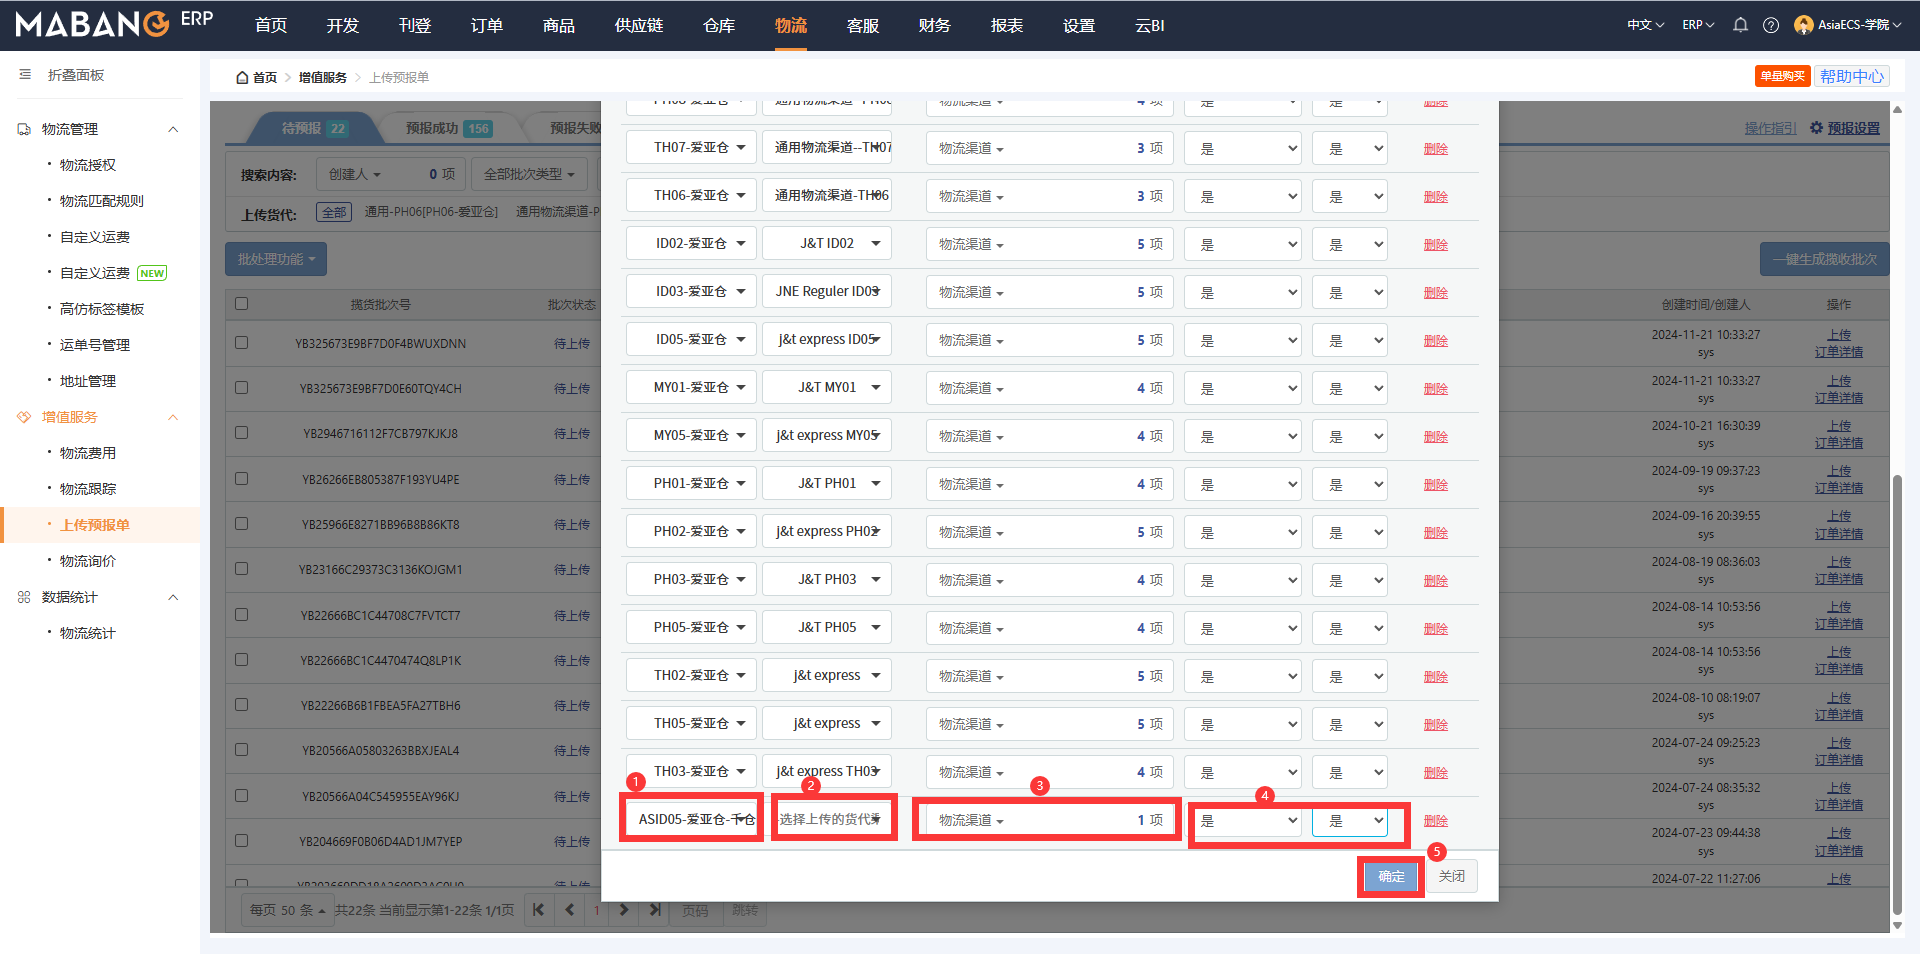Select checkbox for batch YB25966E8271B896B8B86KT8
The image size is (1920, 954).
241,523
